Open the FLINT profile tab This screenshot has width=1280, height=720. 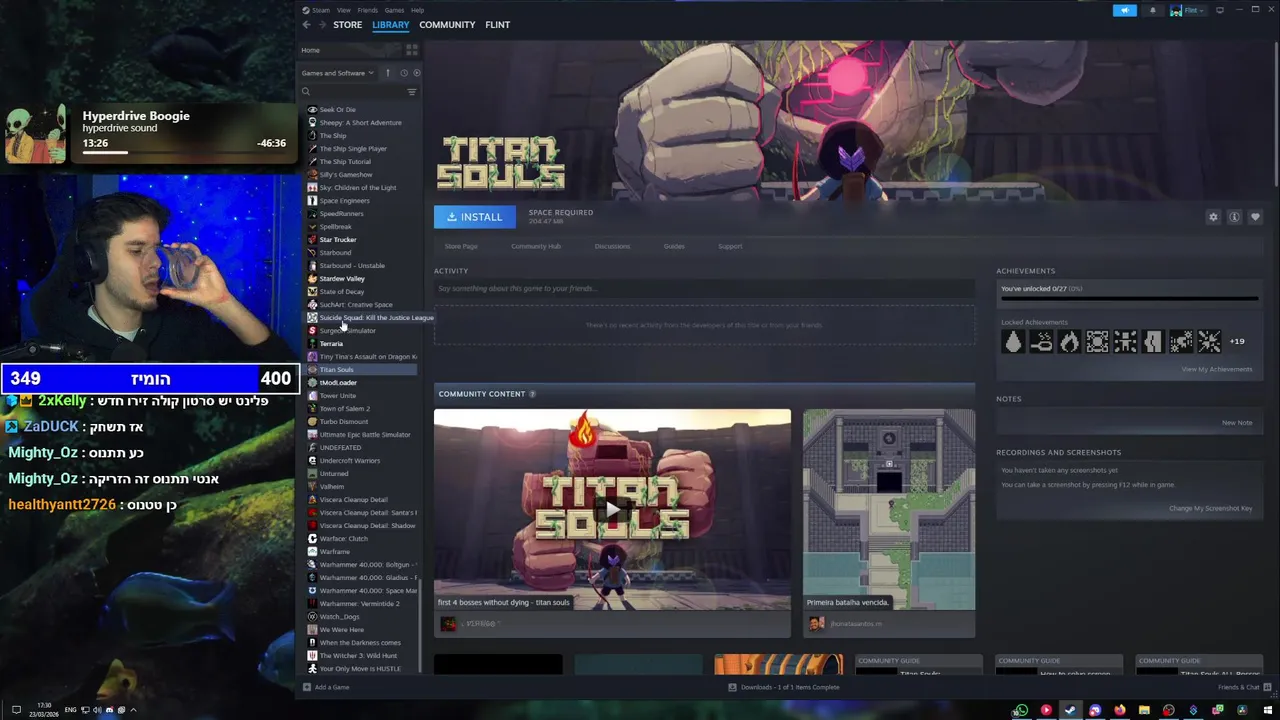tap(497, 25)
